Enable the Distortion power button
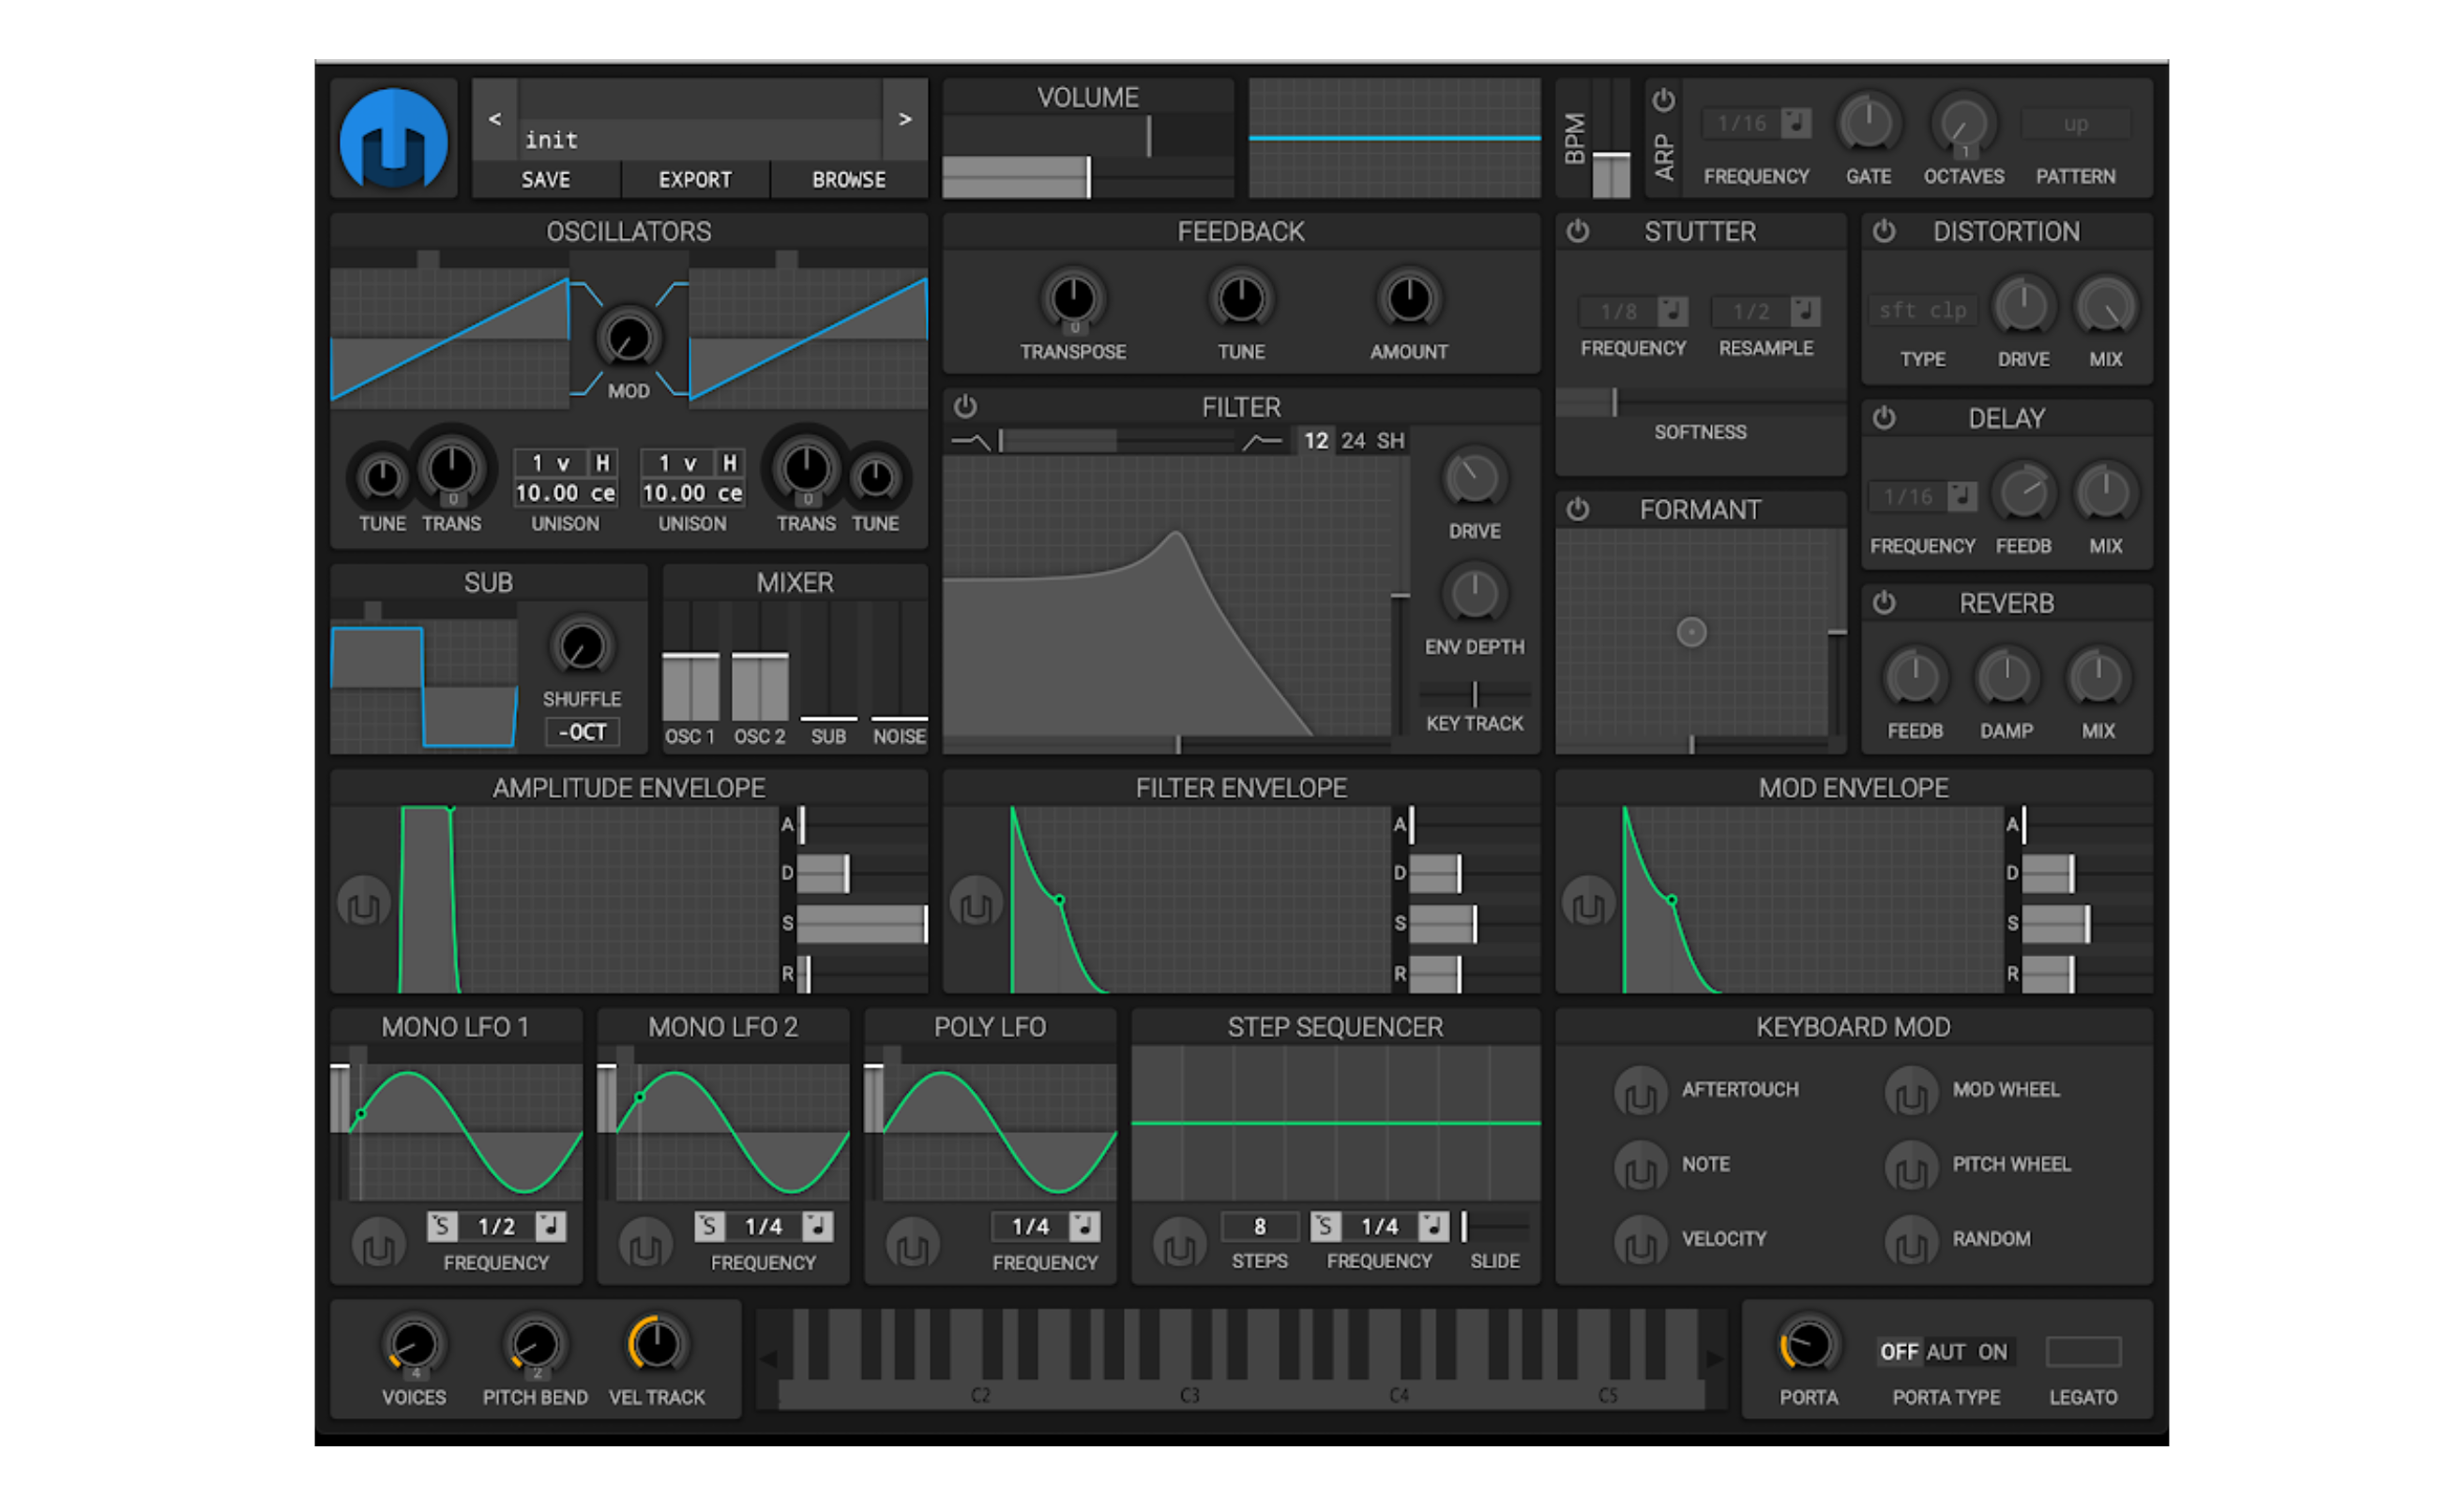 pyautogui.click(x=1883, y=231)
